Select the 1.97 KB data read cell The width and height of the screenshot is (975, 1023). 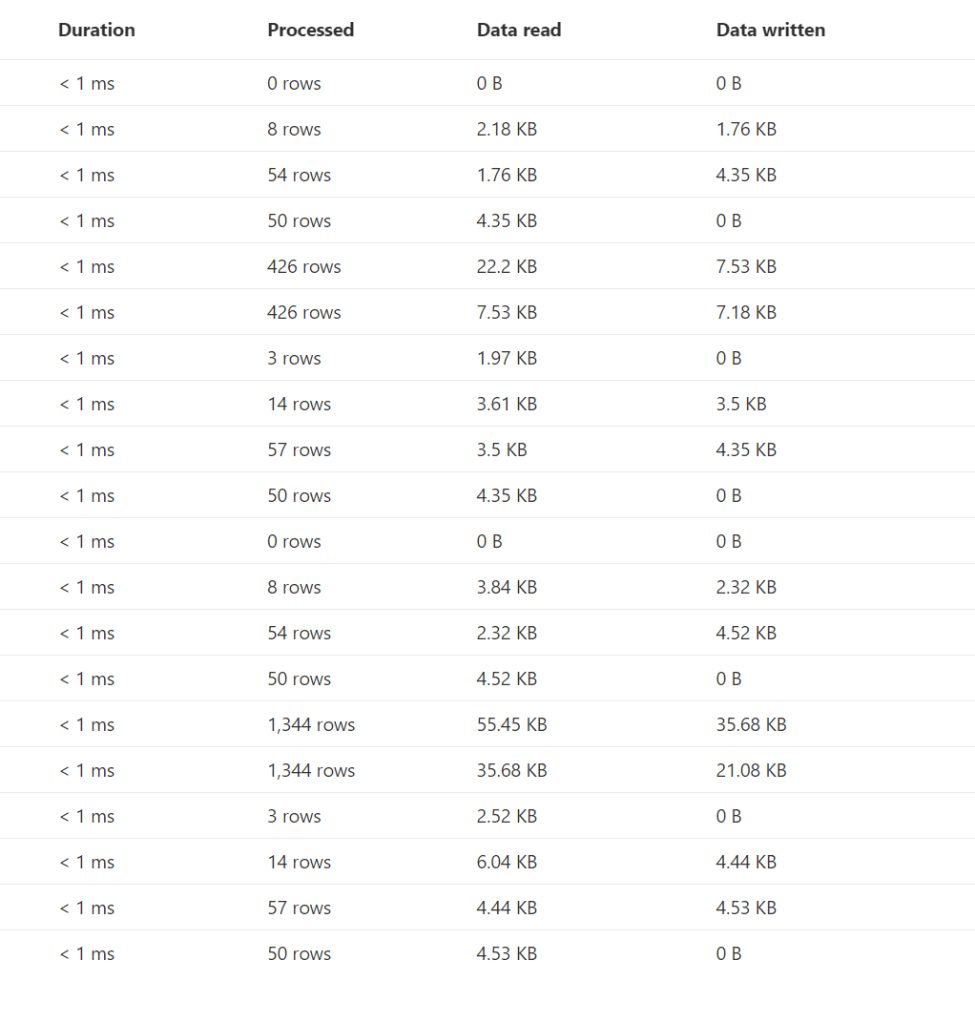tap(506, 358)
